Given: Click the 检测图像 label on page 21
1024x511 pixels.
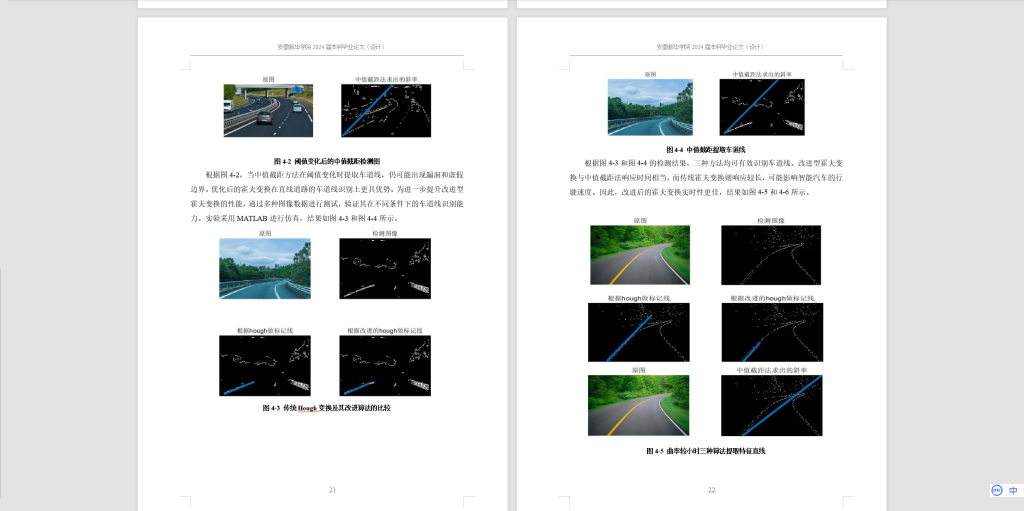Looking at the screenshot, I should pos(385,233).
